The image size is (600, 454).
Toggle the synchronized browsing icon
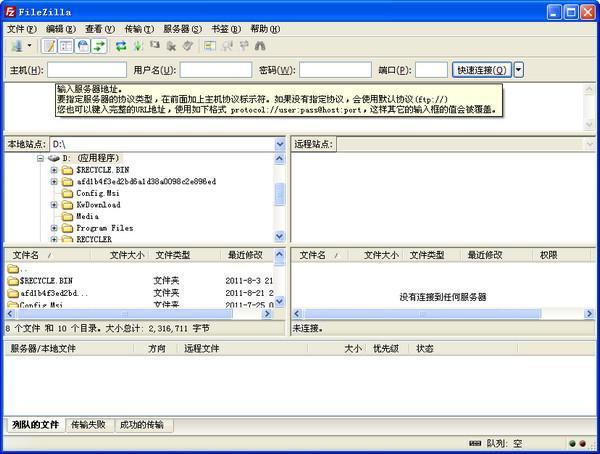click(244, 46)
